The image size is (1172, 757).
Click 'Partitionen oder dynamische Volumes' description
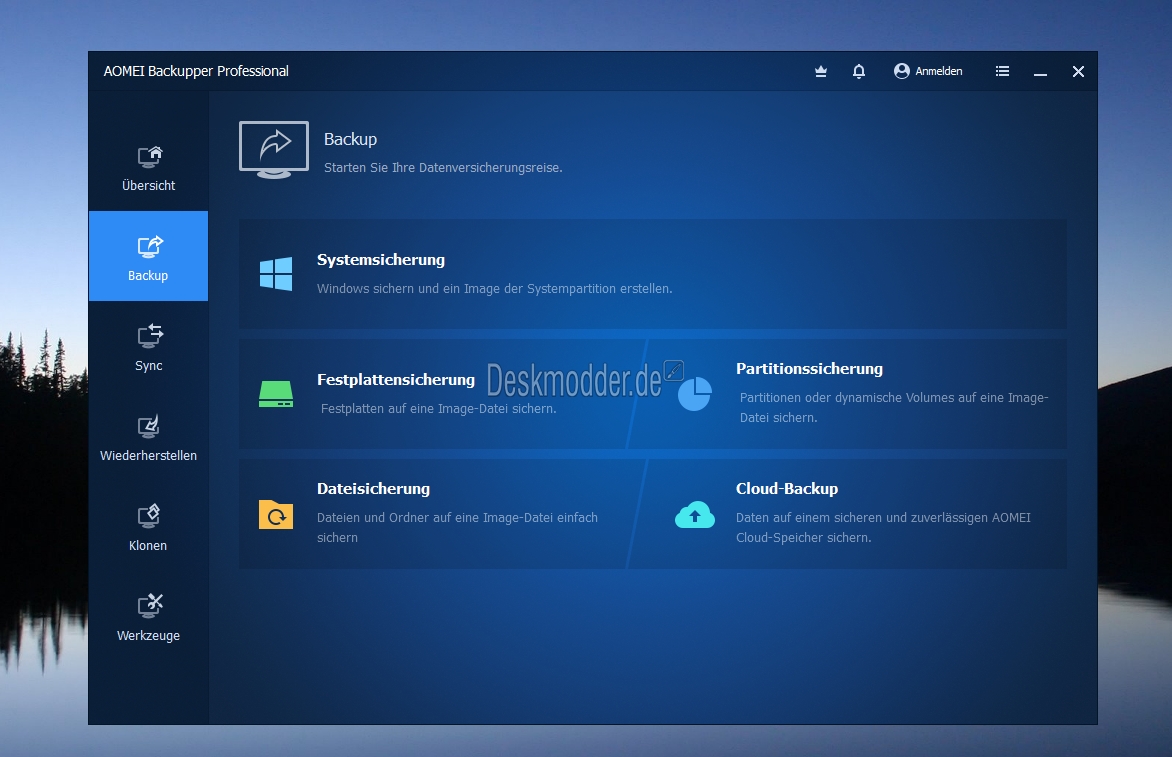point(894,407)
